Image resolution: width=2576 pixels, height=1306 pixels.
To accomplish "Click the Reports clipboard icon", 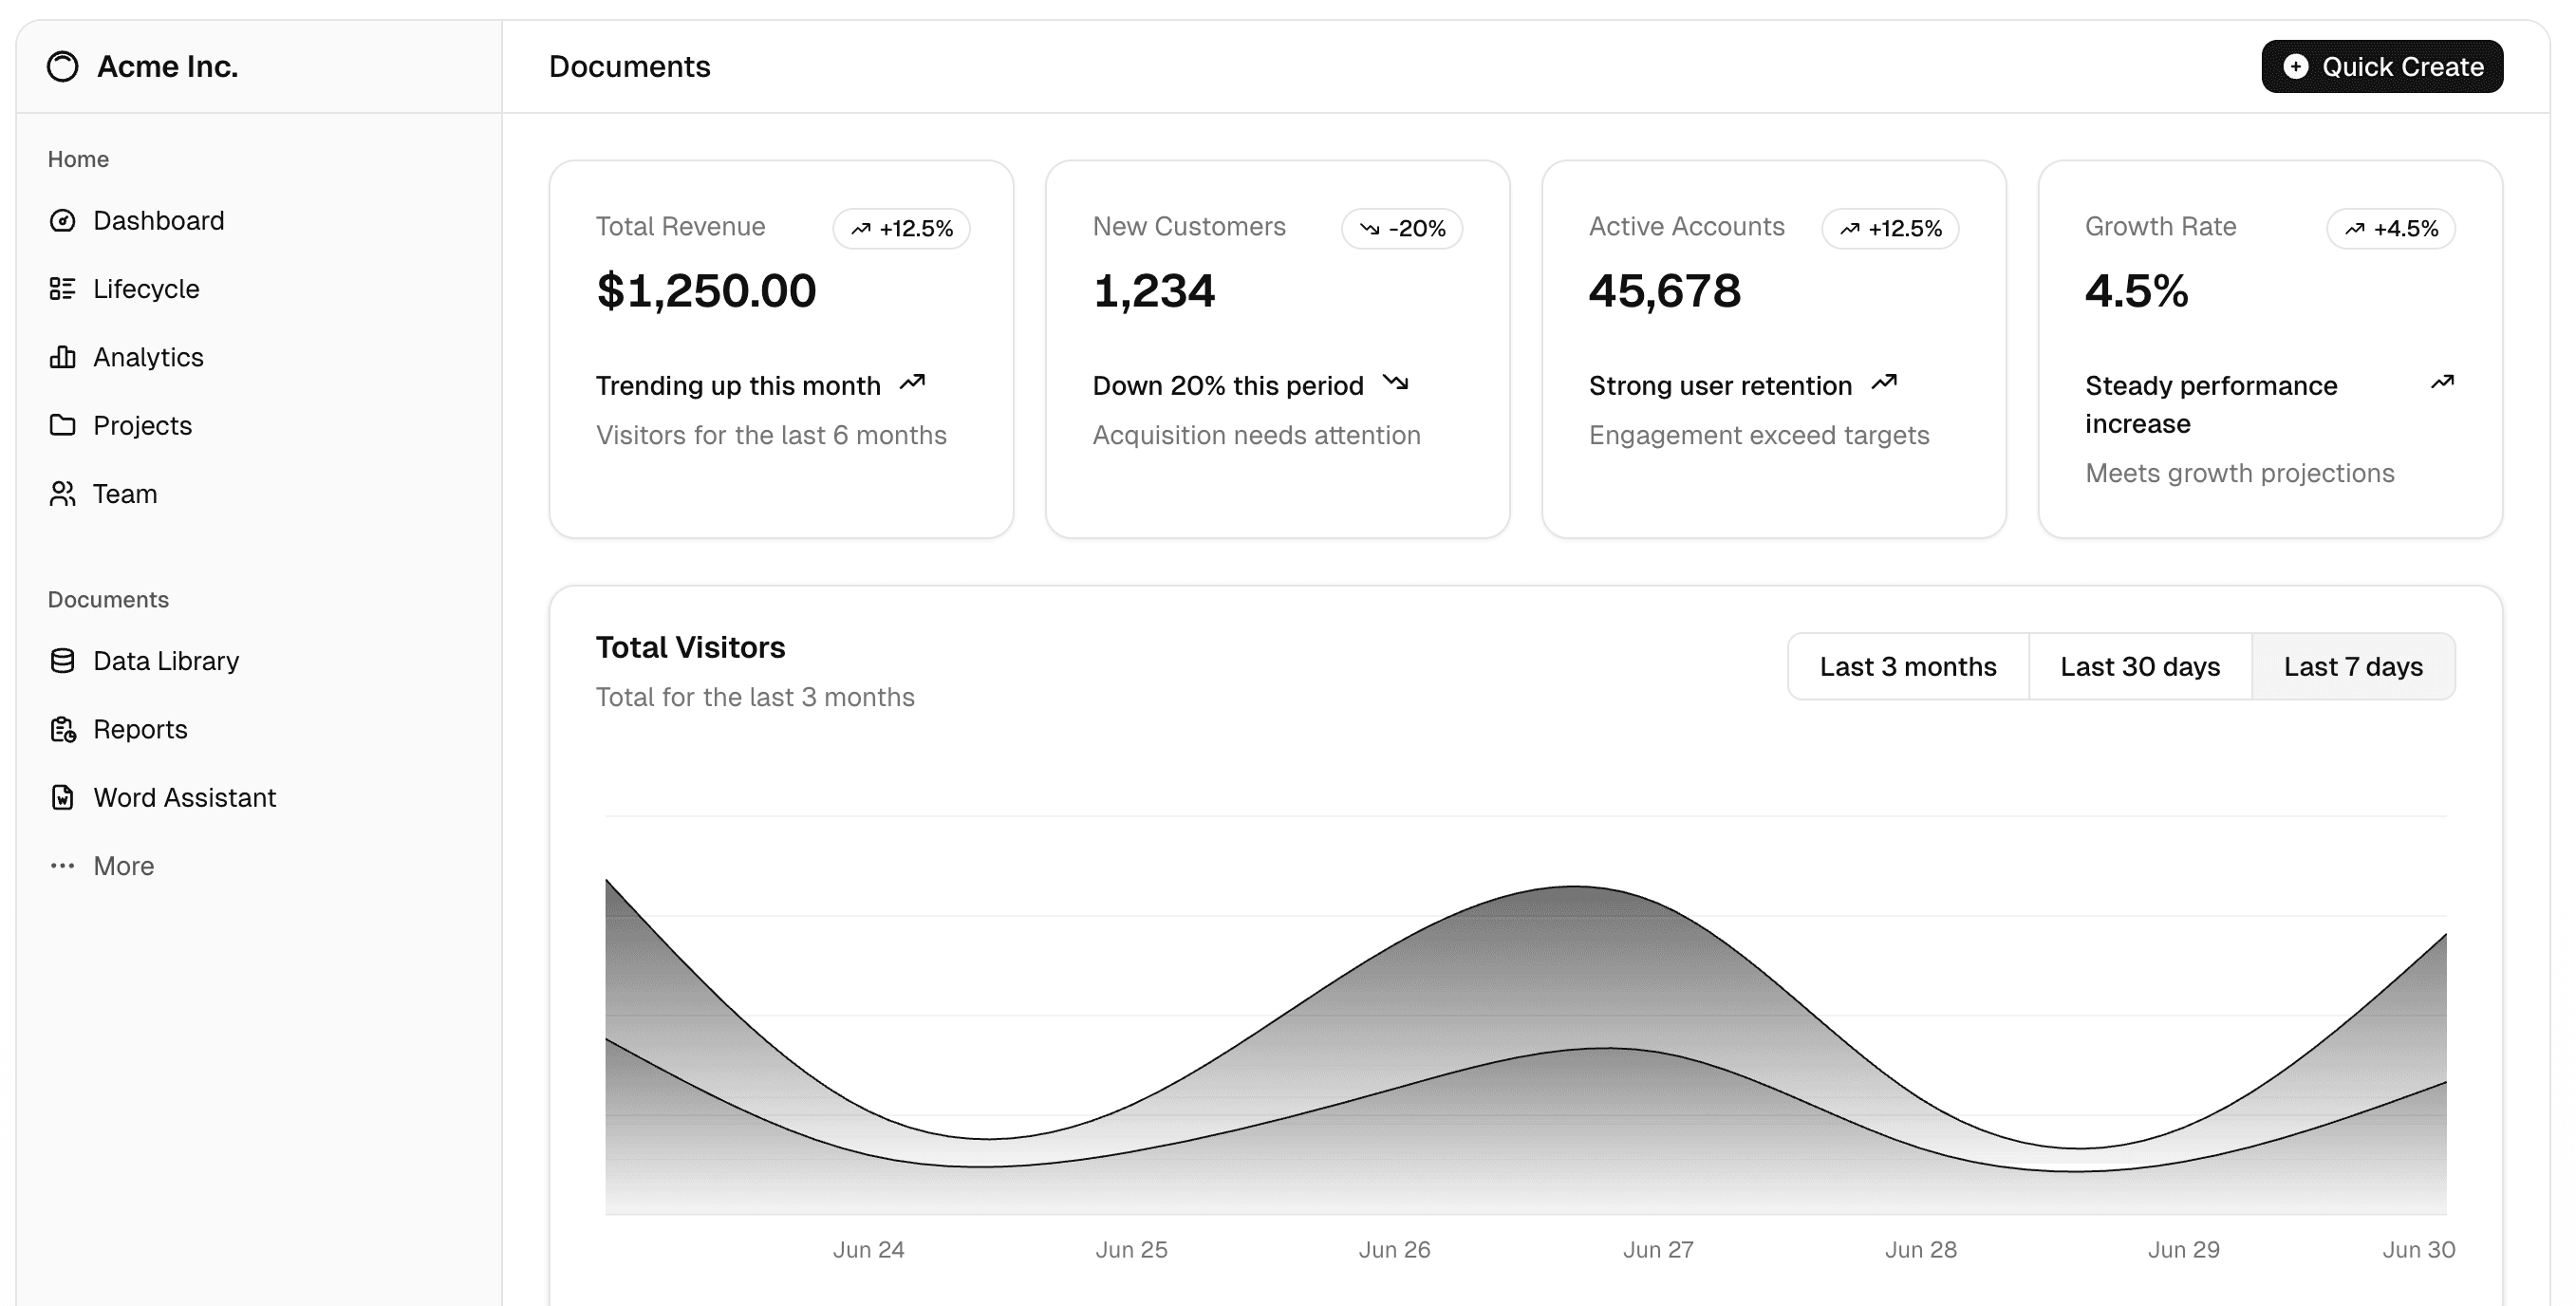I will coord(62,729).
